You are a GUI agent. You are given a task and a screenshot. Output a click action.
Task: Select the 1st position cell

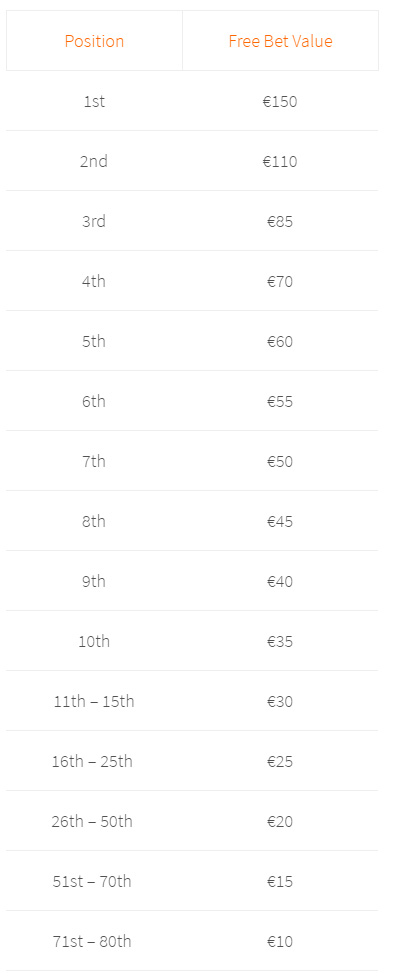[94, 101]
